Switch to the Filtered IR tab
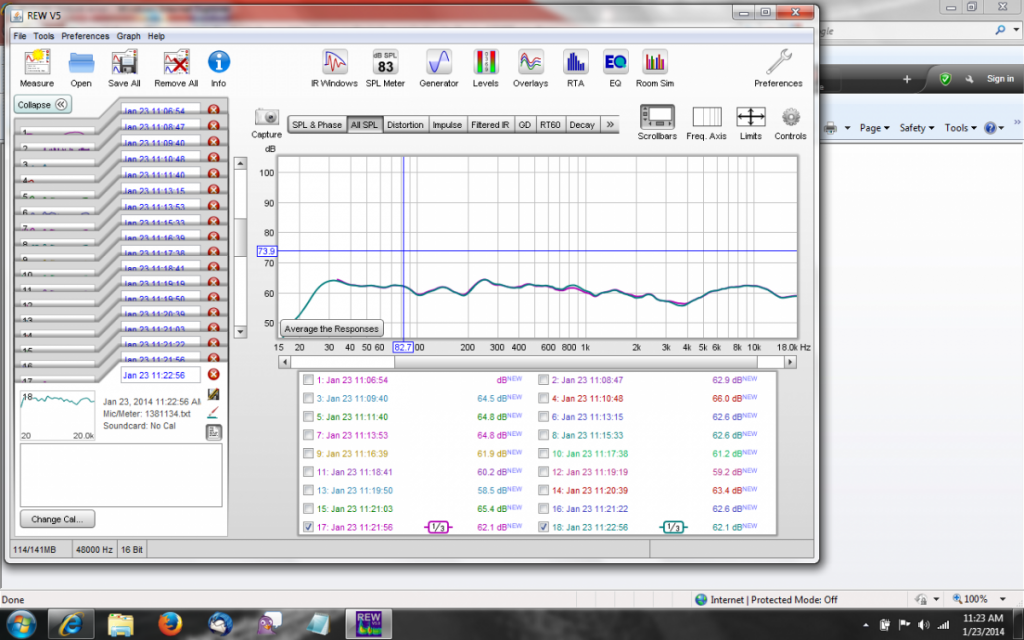Image resolution: width=1024 pixels, height=640 pixels. point(490,125)
